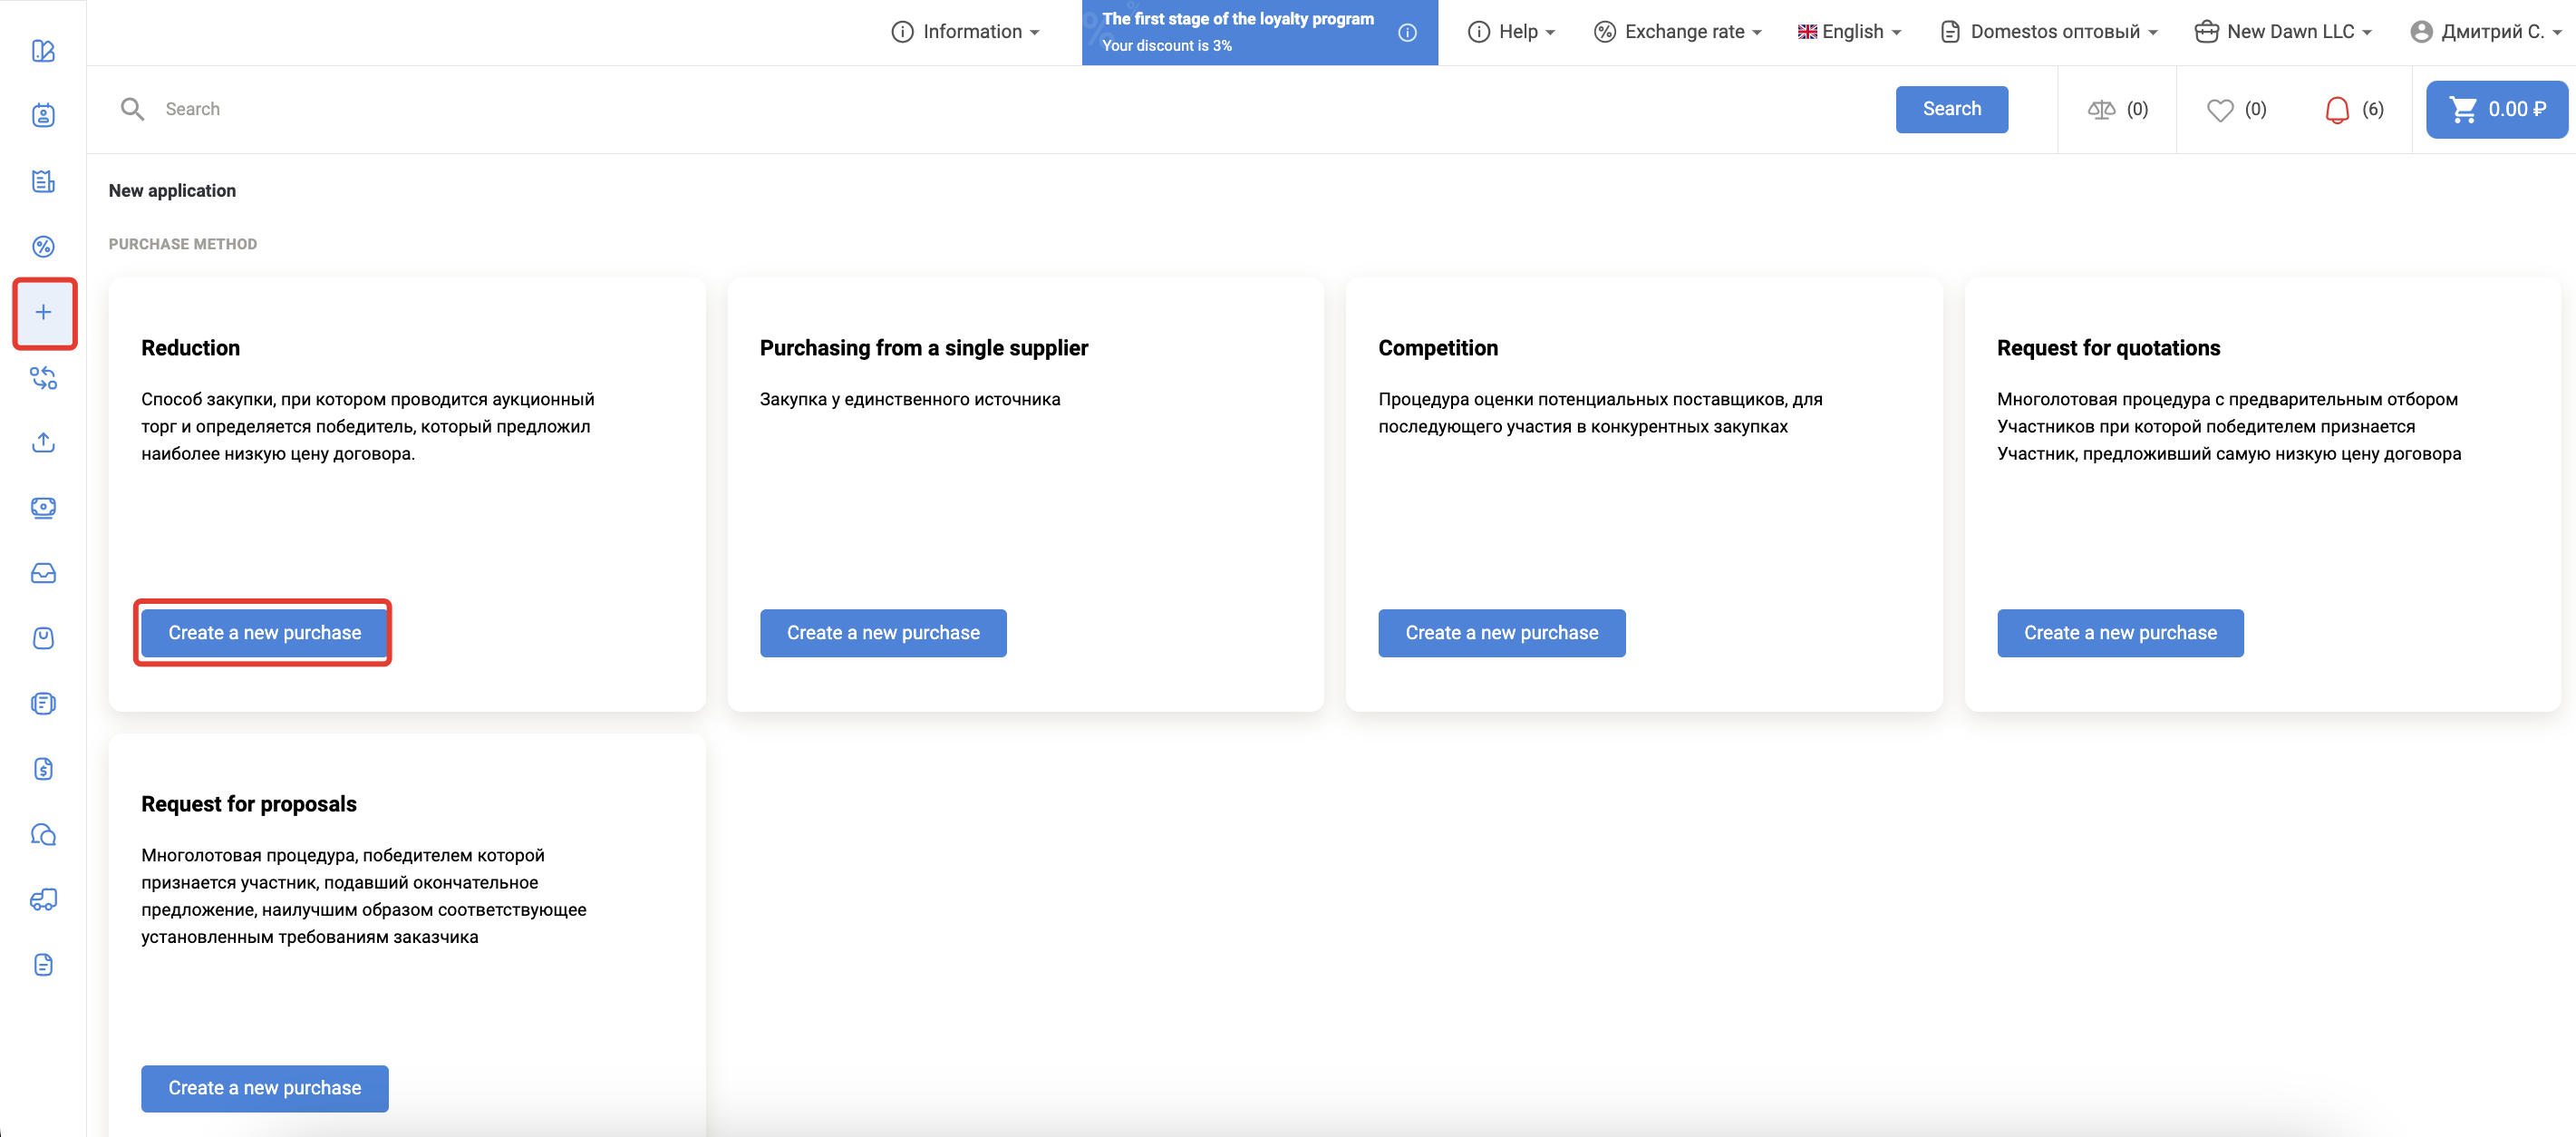Click the upload icon in the sidebar

43,442
